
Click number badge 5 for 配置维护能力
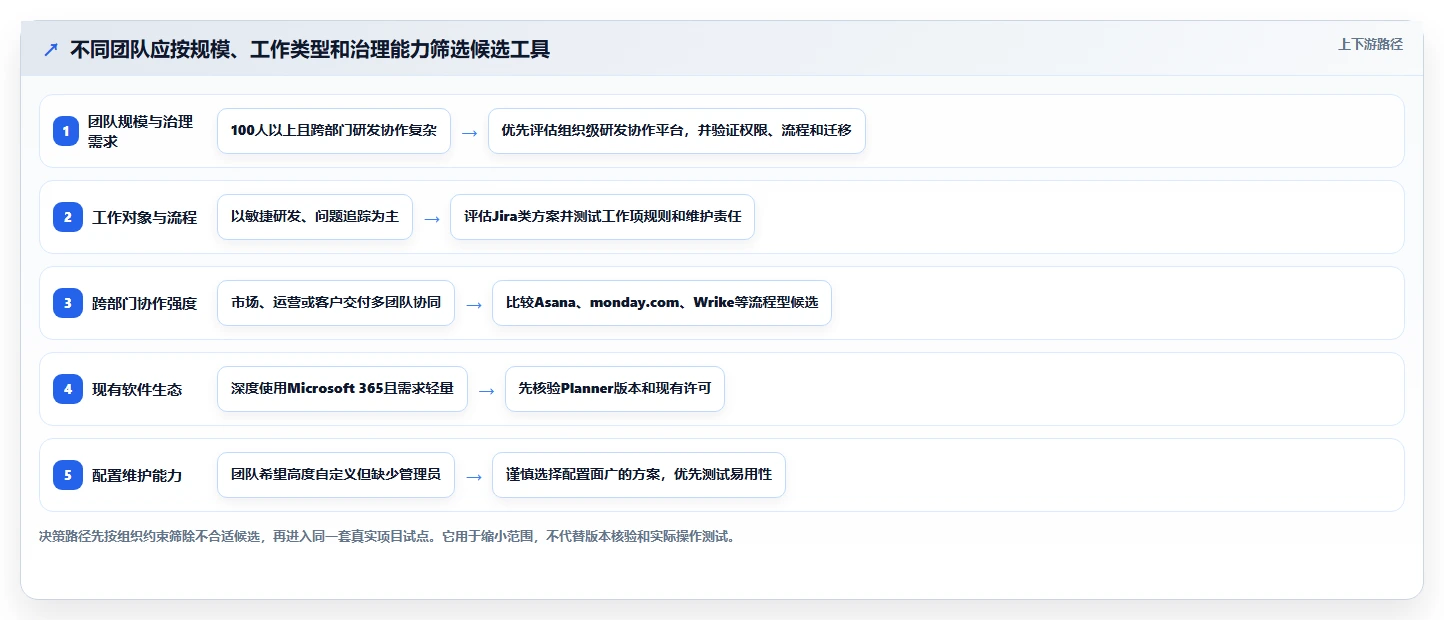(x=66, y=475)
